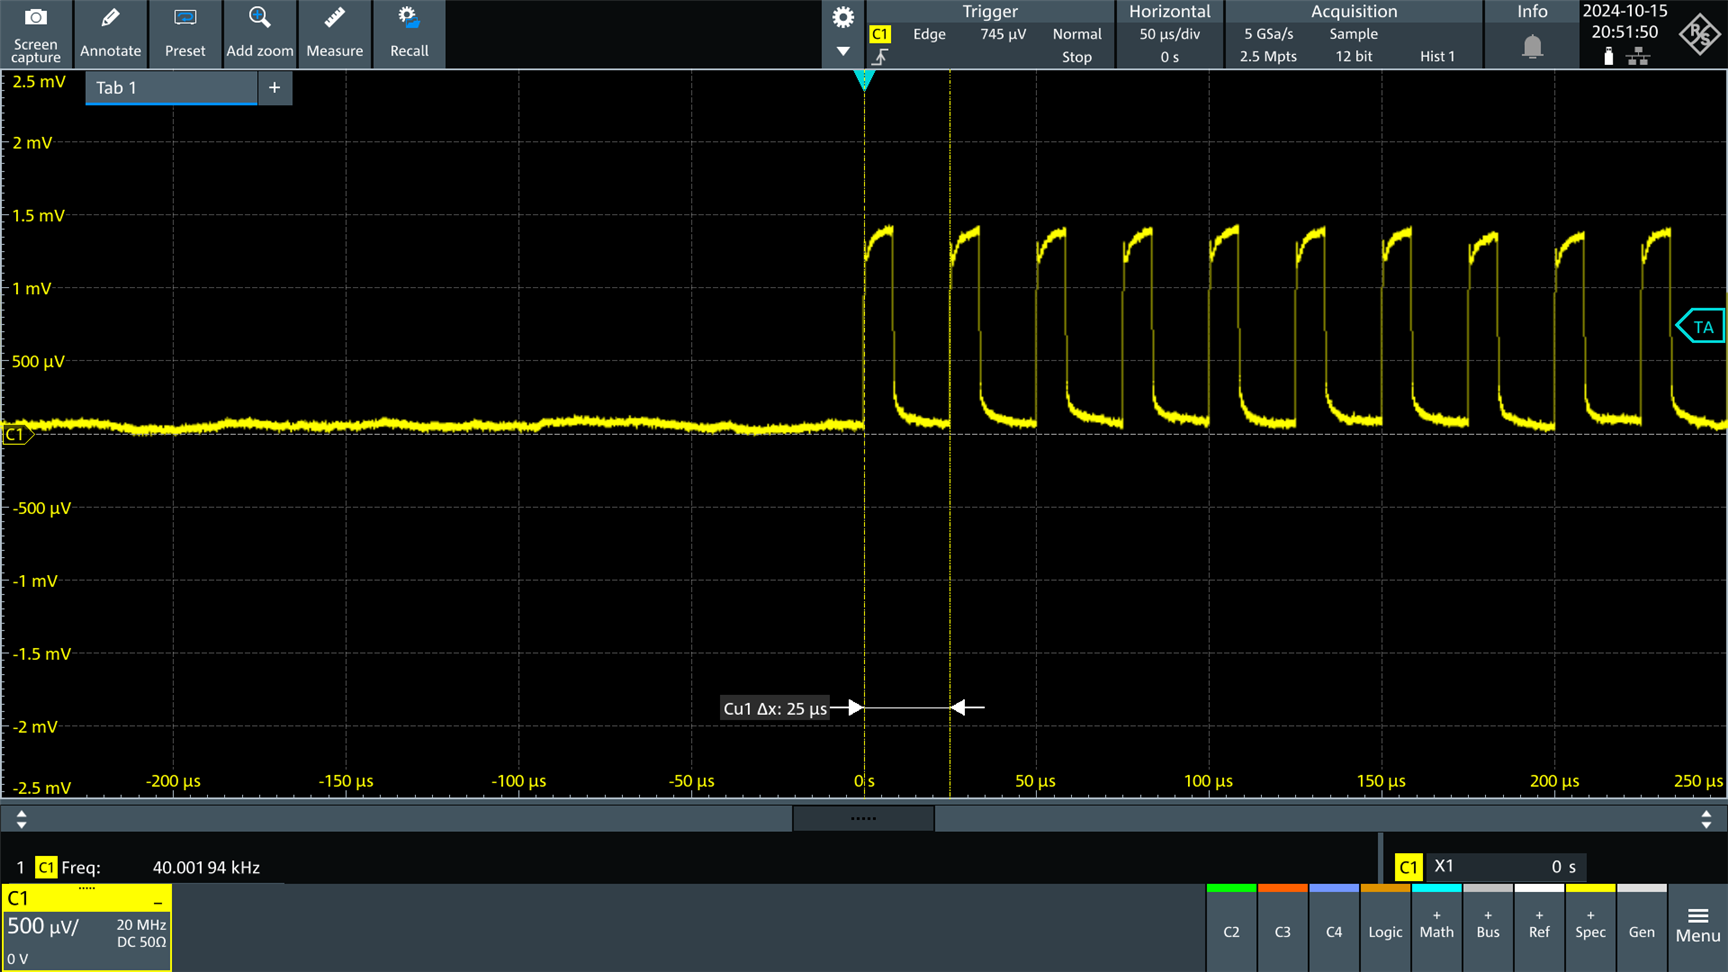Click the C1 500 µV/ vertical scale
Screen dimensions: 1728x972
click(x=43, y=926)
